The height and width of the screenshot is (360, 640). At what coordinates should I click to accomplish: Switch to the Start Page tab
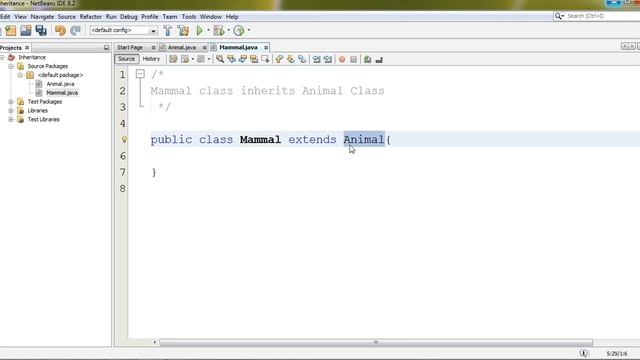point(130,47)
